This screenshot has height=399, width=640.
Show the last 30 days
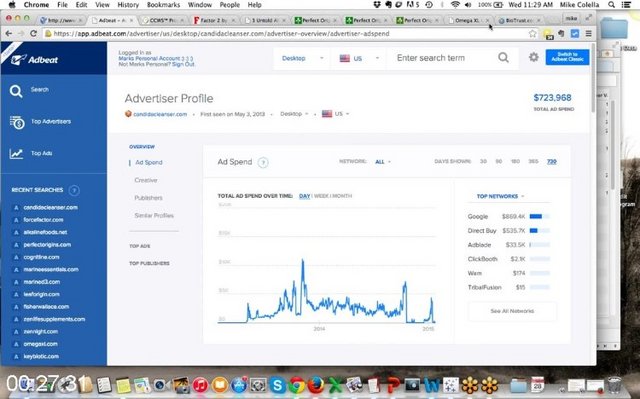tap(483, 162)
